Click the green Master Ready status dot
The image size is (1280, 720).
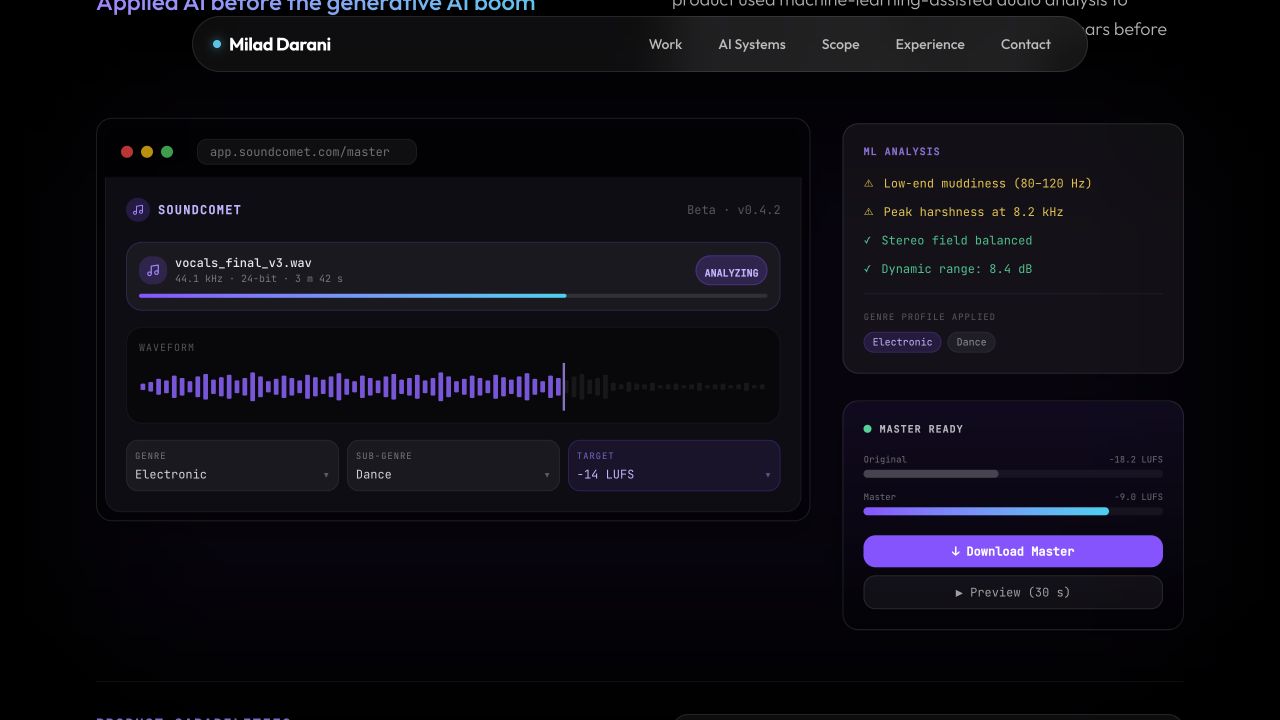(868, 429)
